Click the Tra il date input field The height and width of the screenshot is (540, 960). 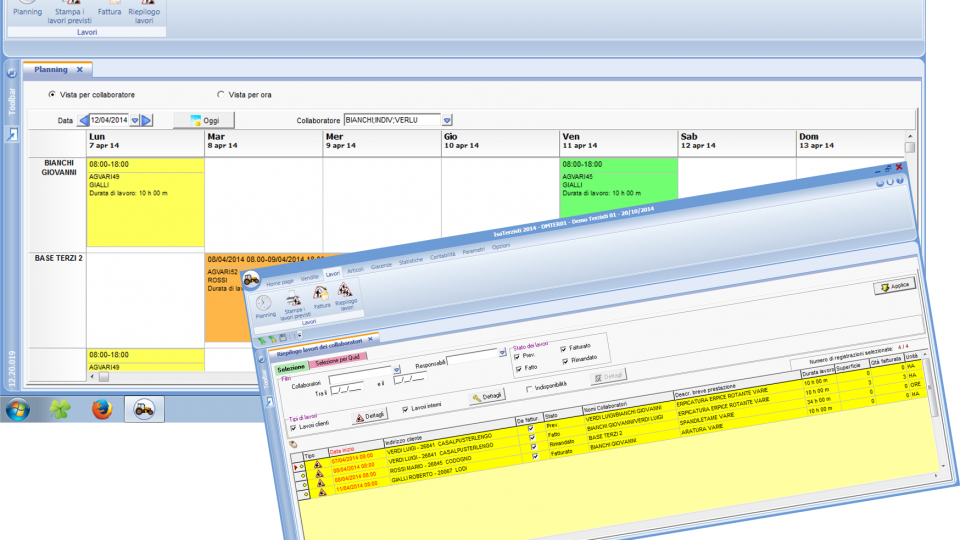[347, 390]
